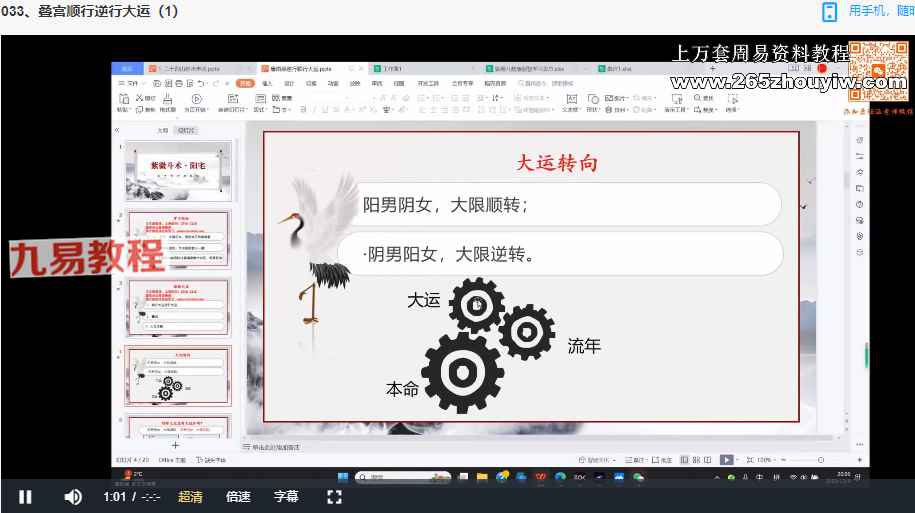Enter fullscreen with the expand icon

335,497
